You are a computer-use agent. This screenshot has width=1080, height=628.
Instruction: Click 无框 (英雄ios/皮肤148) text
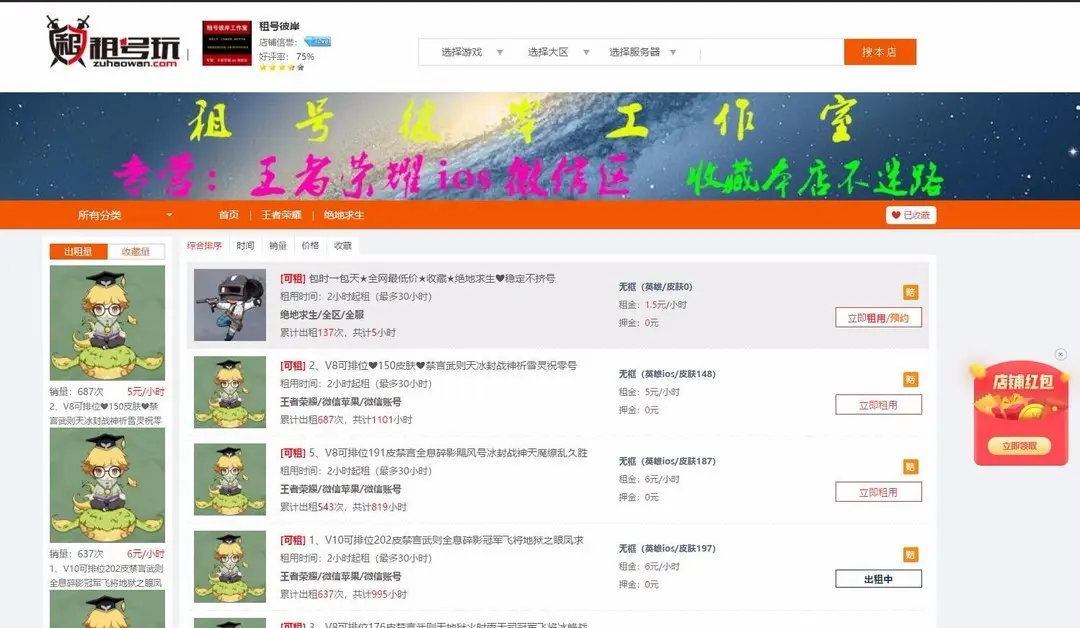pyautogui.click(x=667, y=374)
